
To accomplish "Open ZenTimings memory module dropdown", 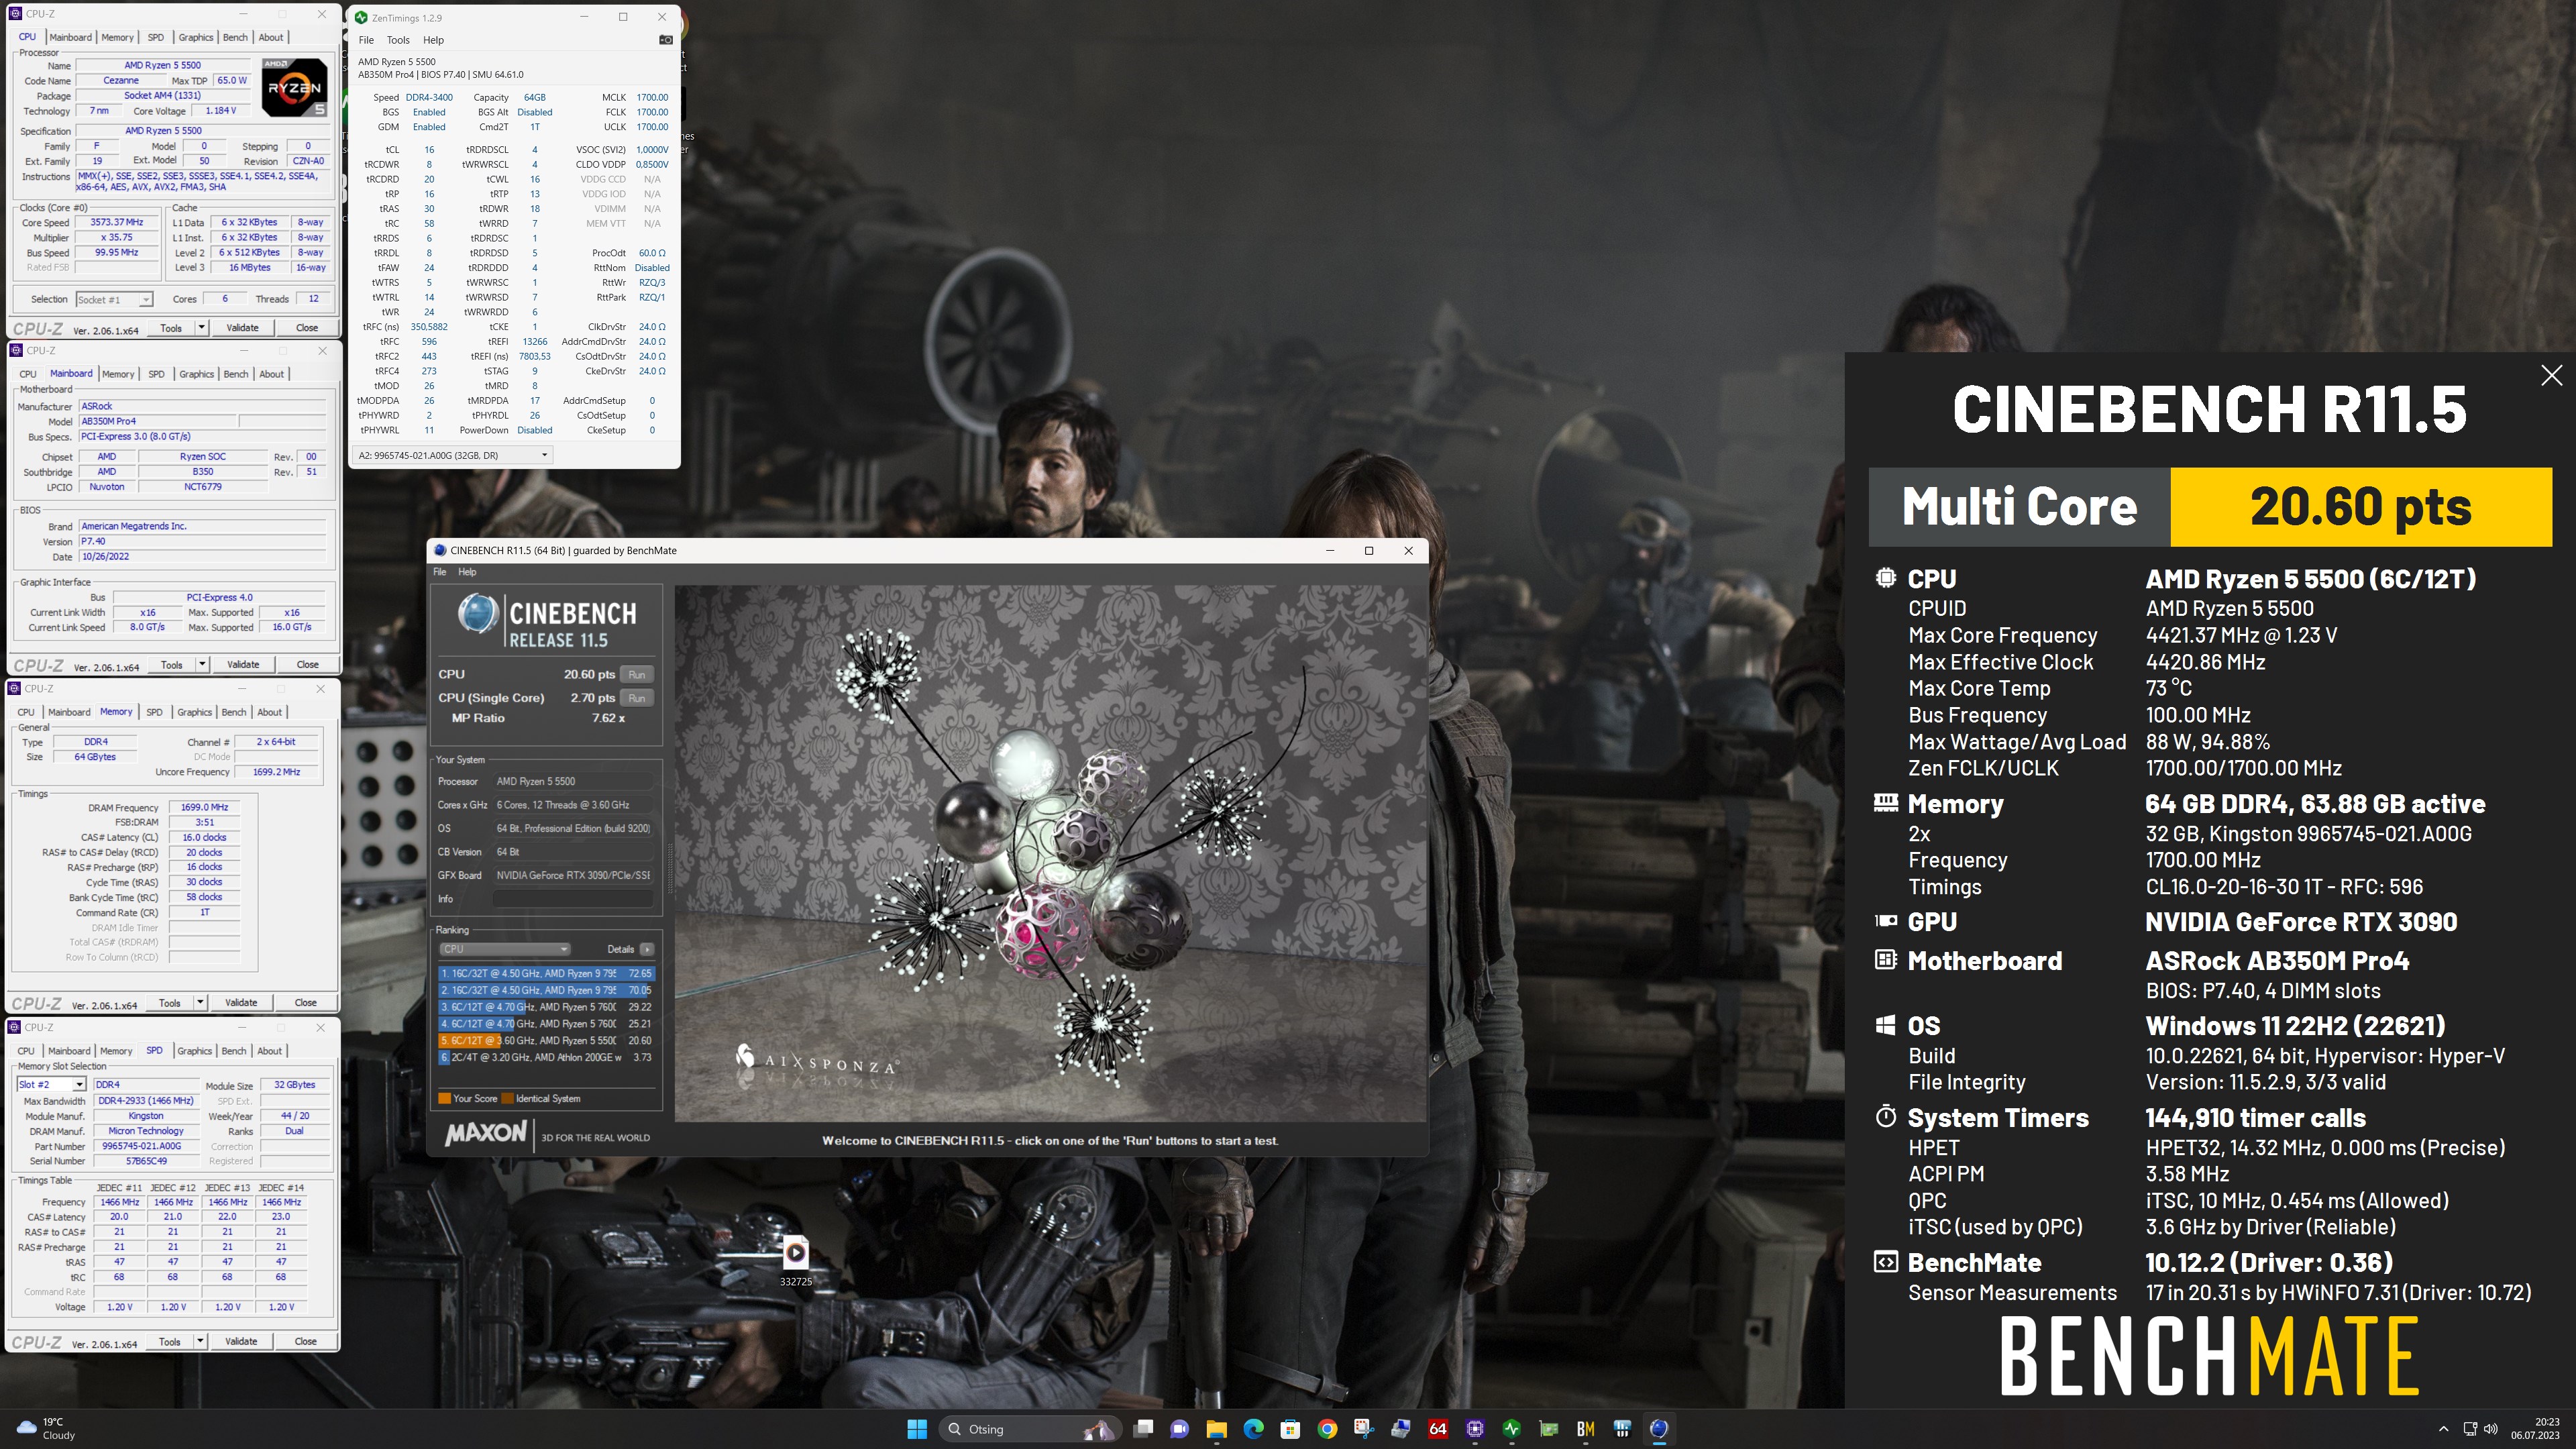I will 452,455.
